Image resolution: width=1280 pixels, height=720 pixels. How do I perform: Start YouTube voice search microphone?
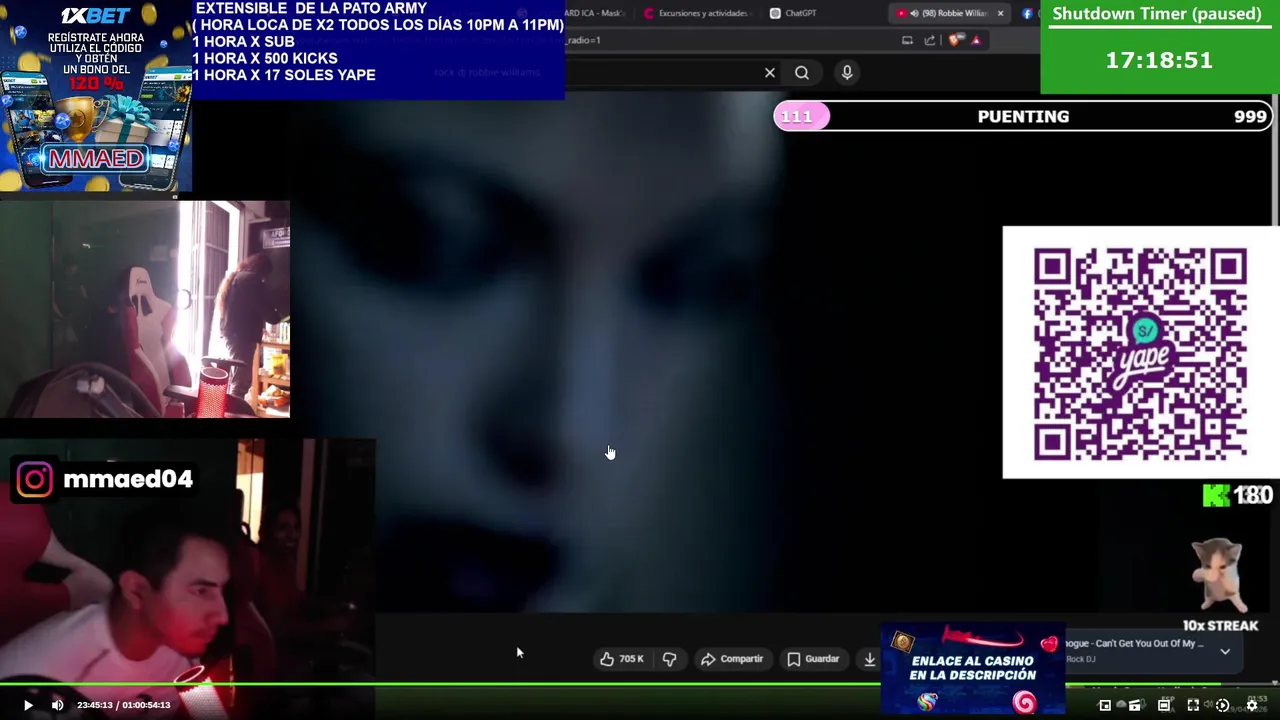pyautogui.click(x=847, y=72)
